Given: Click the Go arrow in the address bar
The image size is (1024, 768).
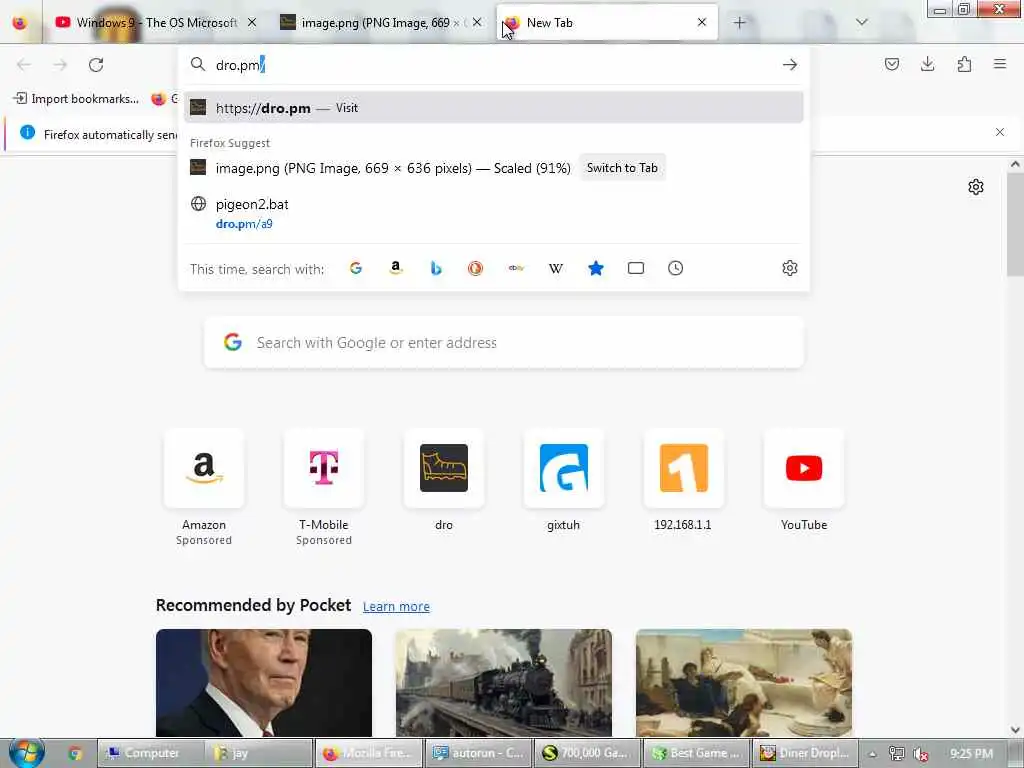Looking at the screenshot, I should coord(790,65).
